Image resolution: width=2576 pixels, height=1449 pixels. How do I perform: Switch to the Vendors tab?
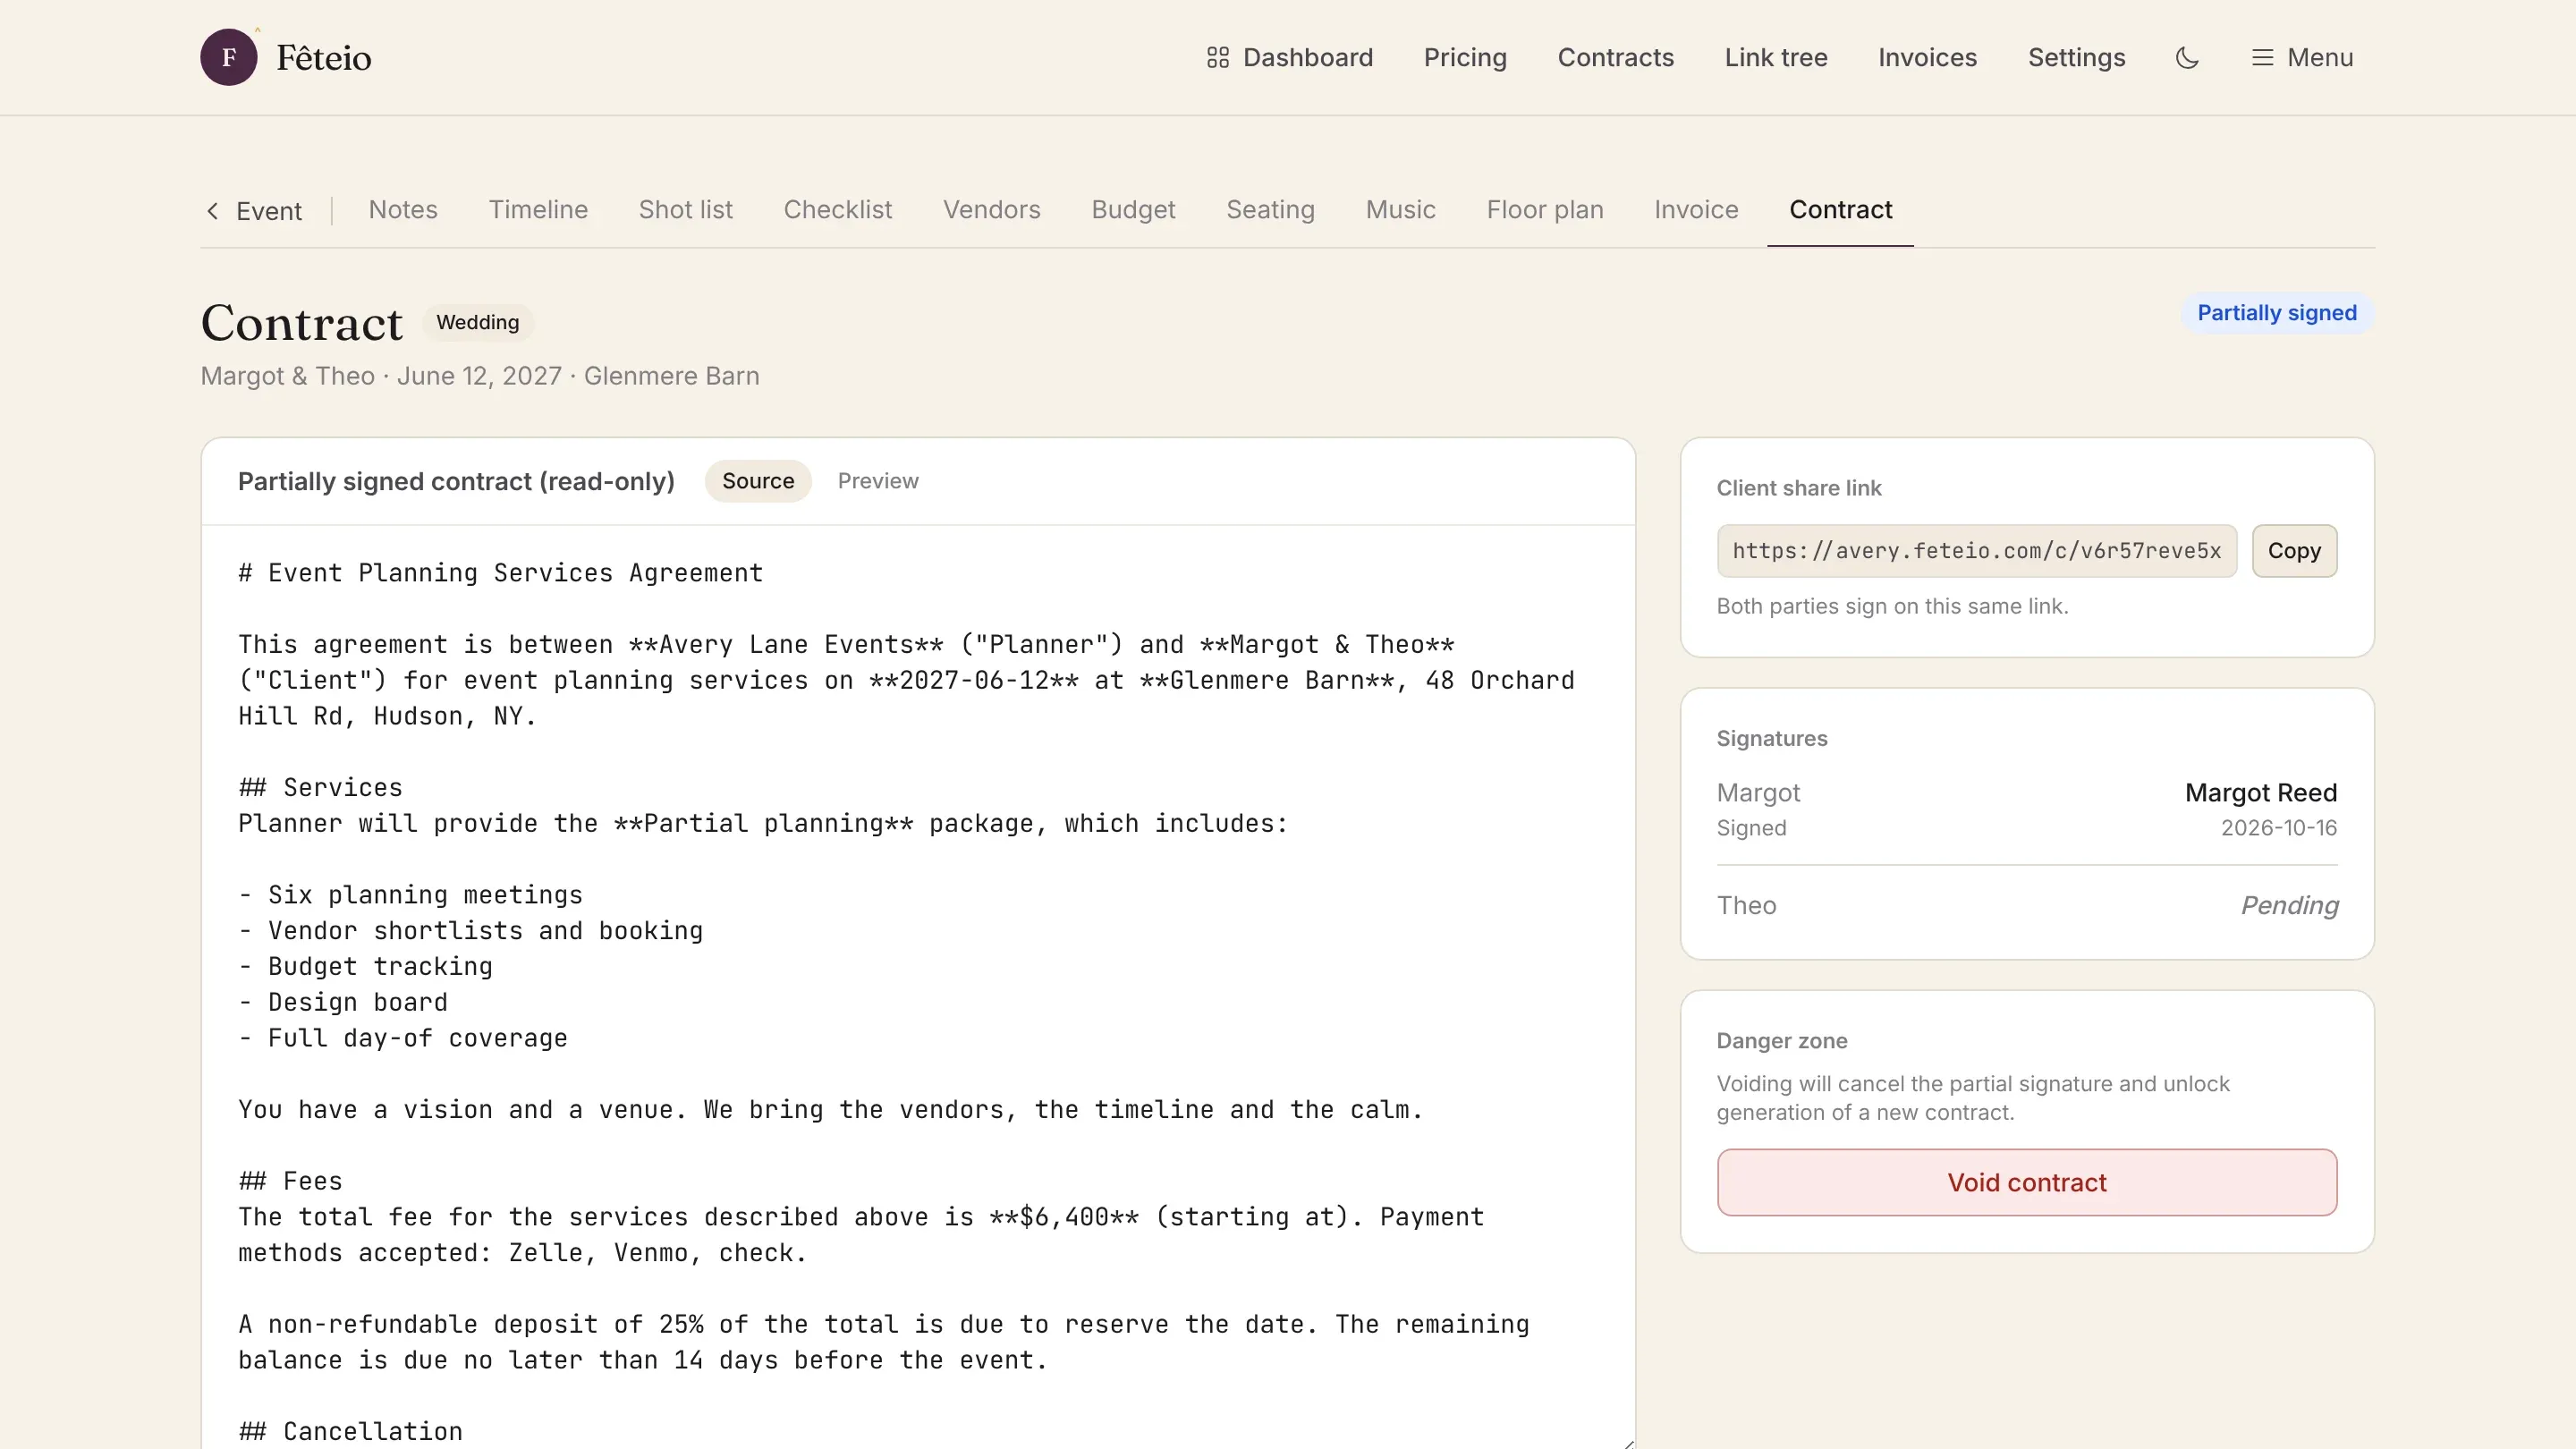click(991, 209)
